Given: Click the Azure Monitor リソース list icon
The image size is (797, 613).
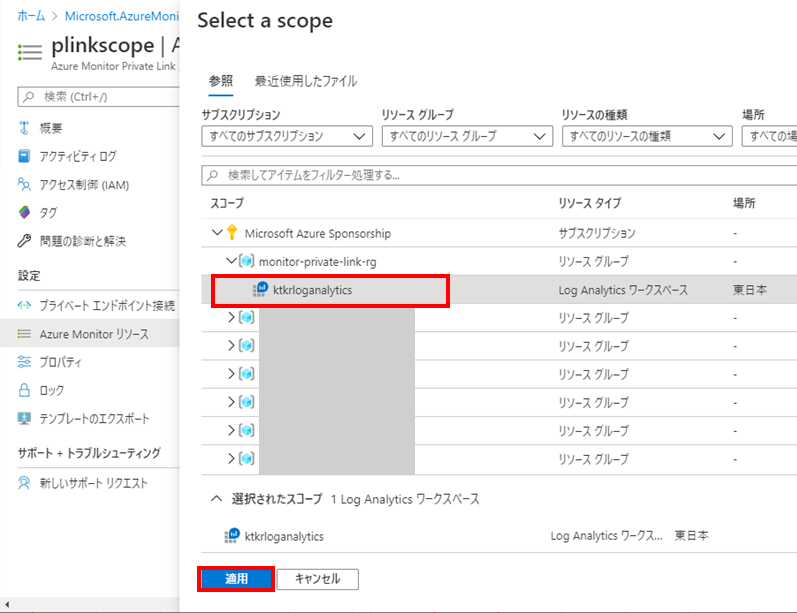Looking at the screenshot, I should [24, 334].
